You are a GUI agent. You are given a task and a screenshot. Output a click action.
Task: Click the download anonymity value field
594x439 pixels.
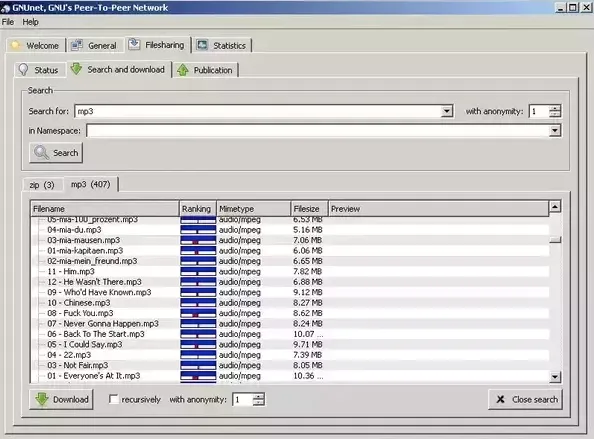click(243, 399)
